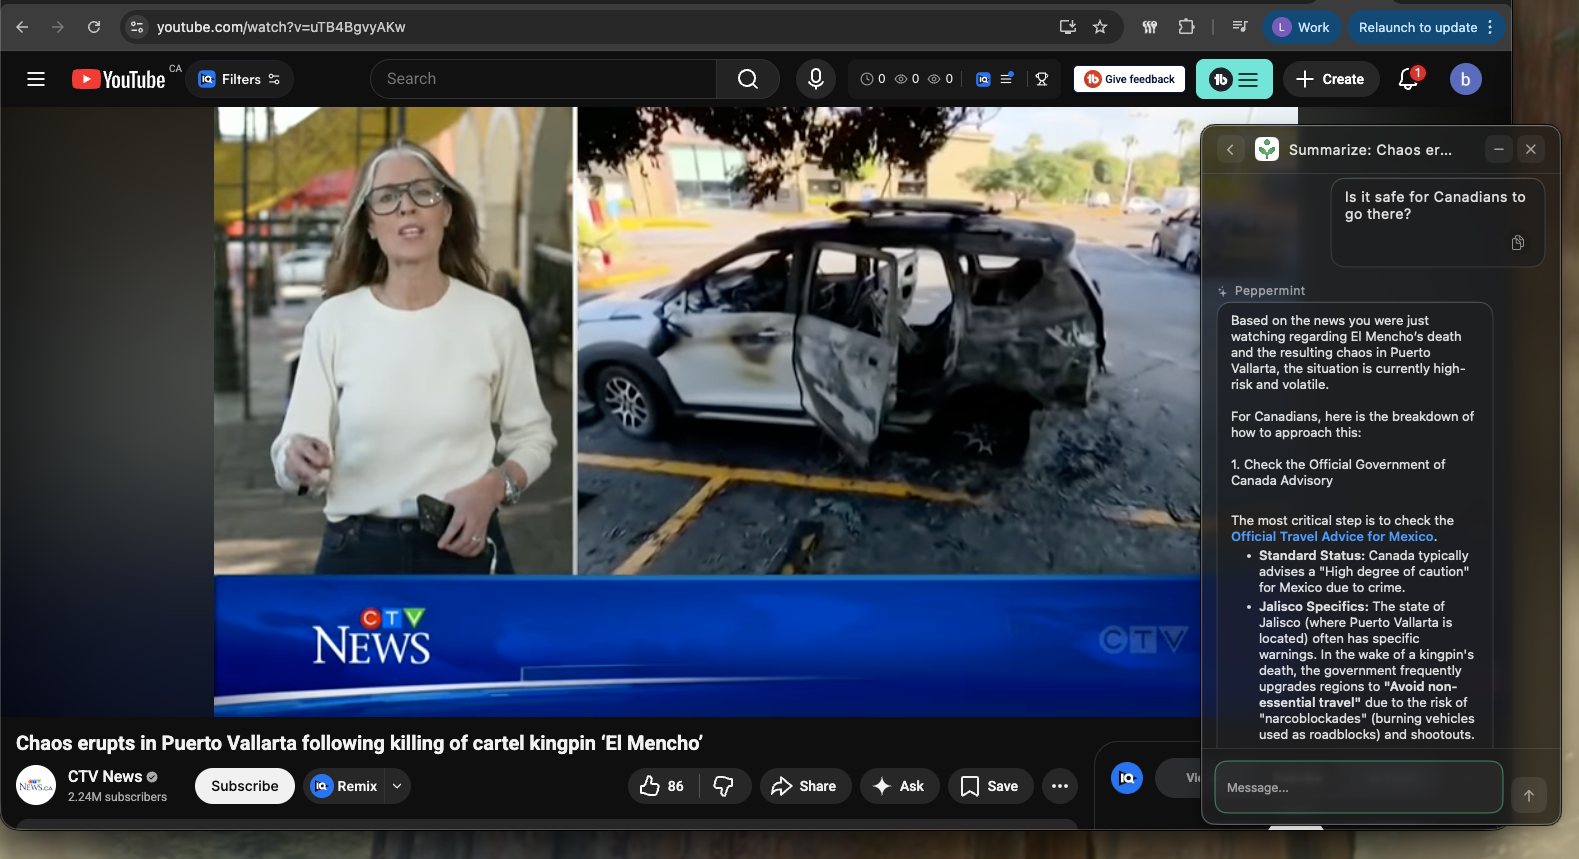
Task: Open the Chrome three-dot menu
Action: (1490, 27)
